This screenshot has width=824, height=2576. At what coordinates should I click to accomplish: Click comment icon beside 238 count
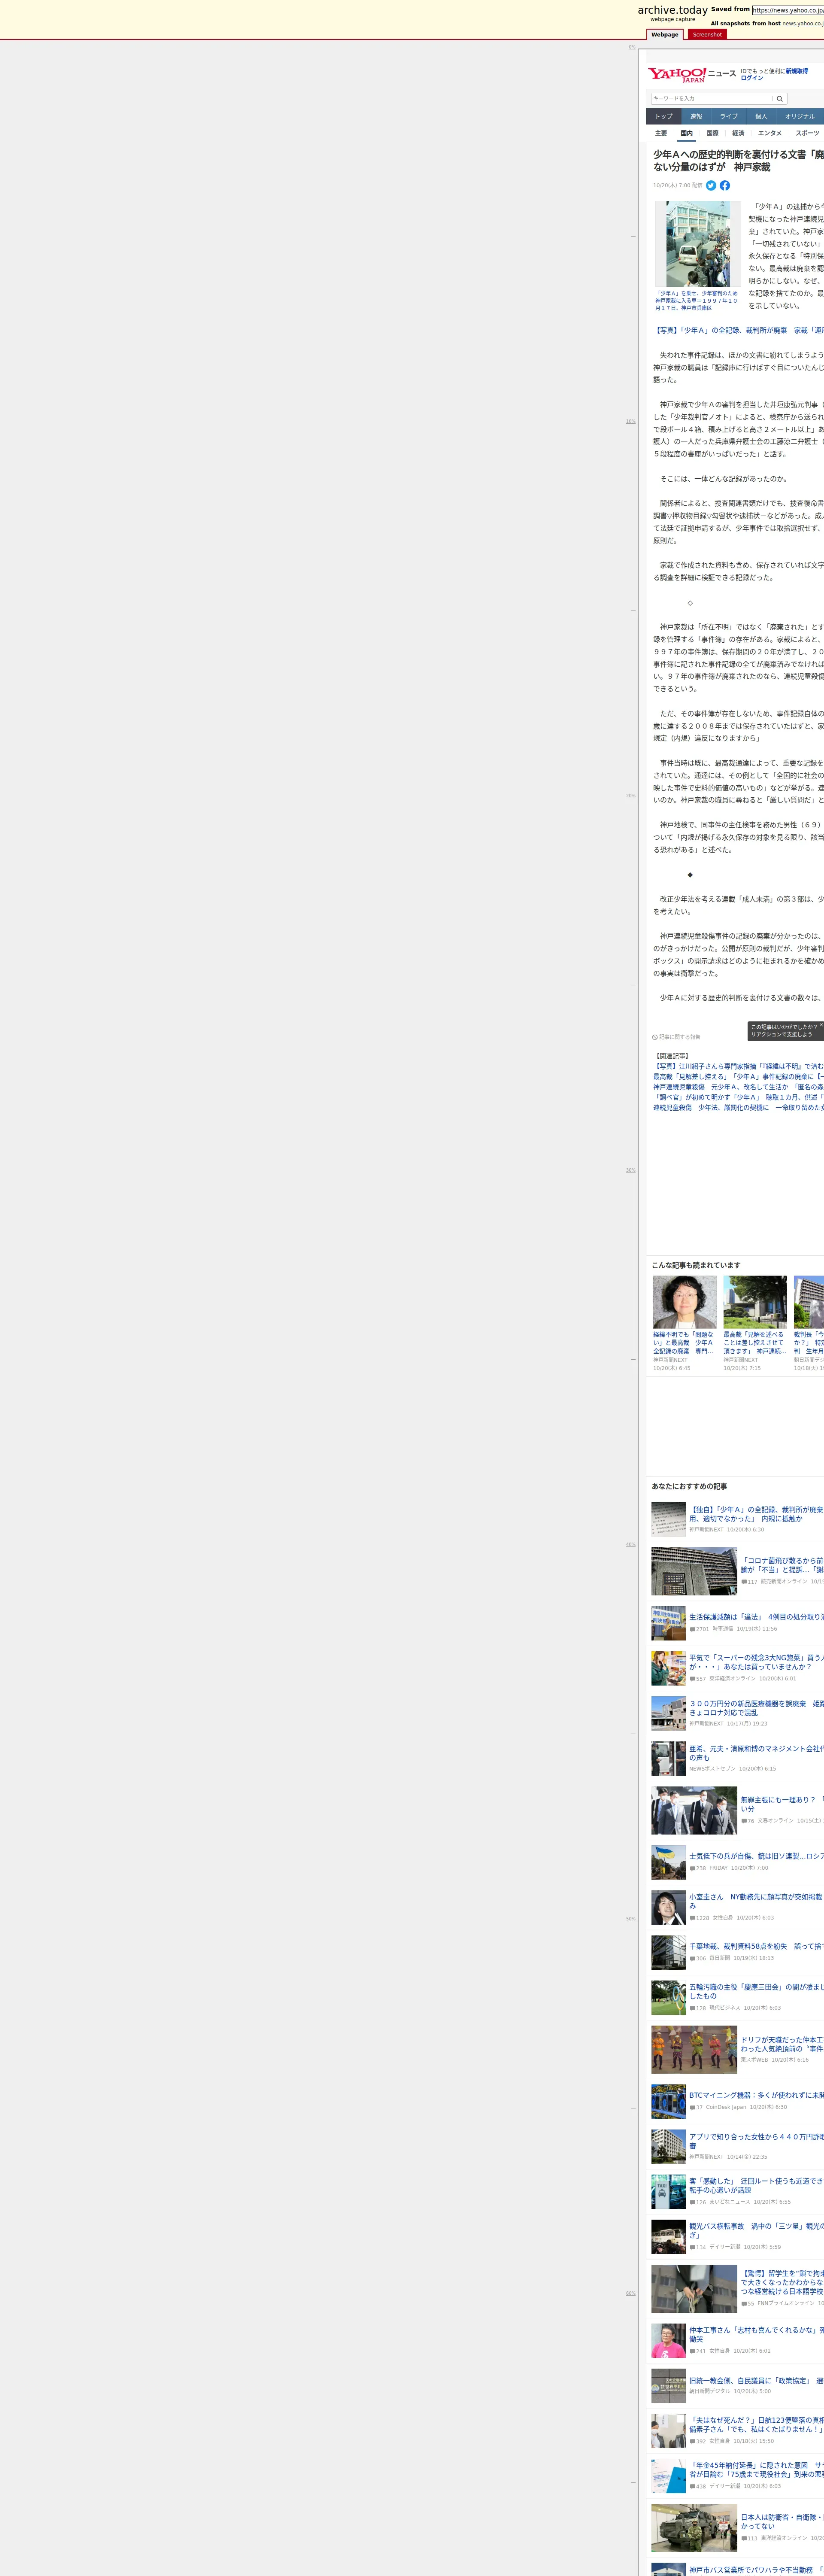pyautogui.click(x=692, y=1868)
